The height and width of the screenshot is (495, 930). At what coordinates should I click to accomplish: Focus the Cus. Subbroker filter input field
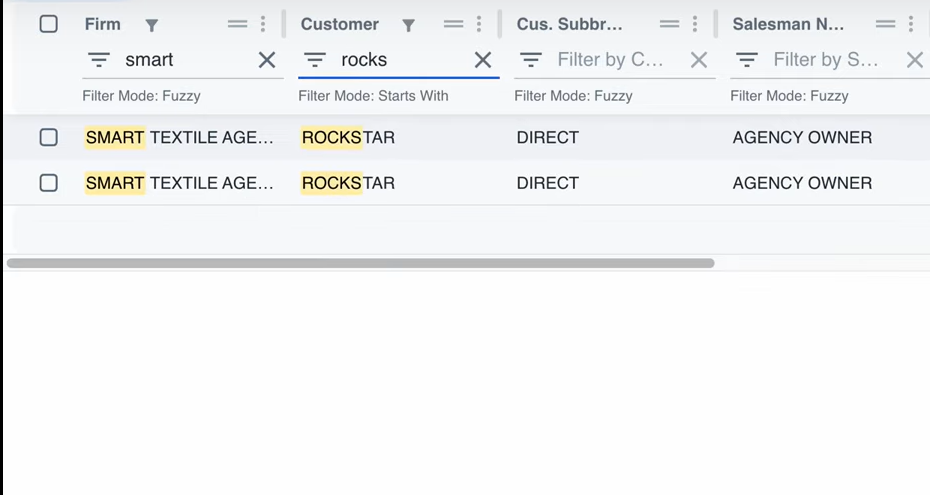pyautogui.click(x=610, y=60)
